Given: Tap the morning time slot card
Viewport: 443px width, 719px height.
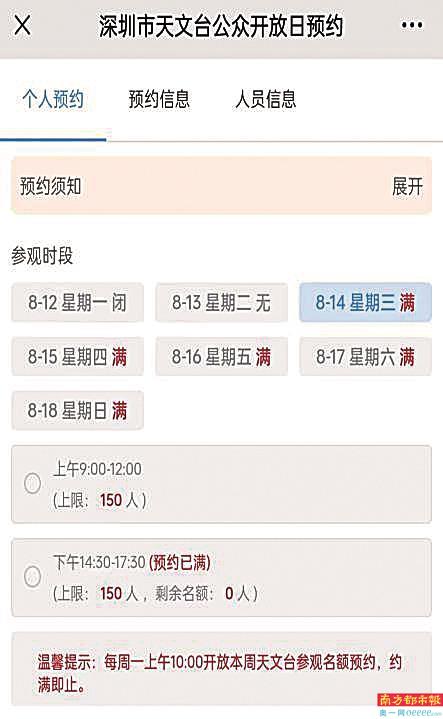Looking at the screenshot, I should point(222,484).
